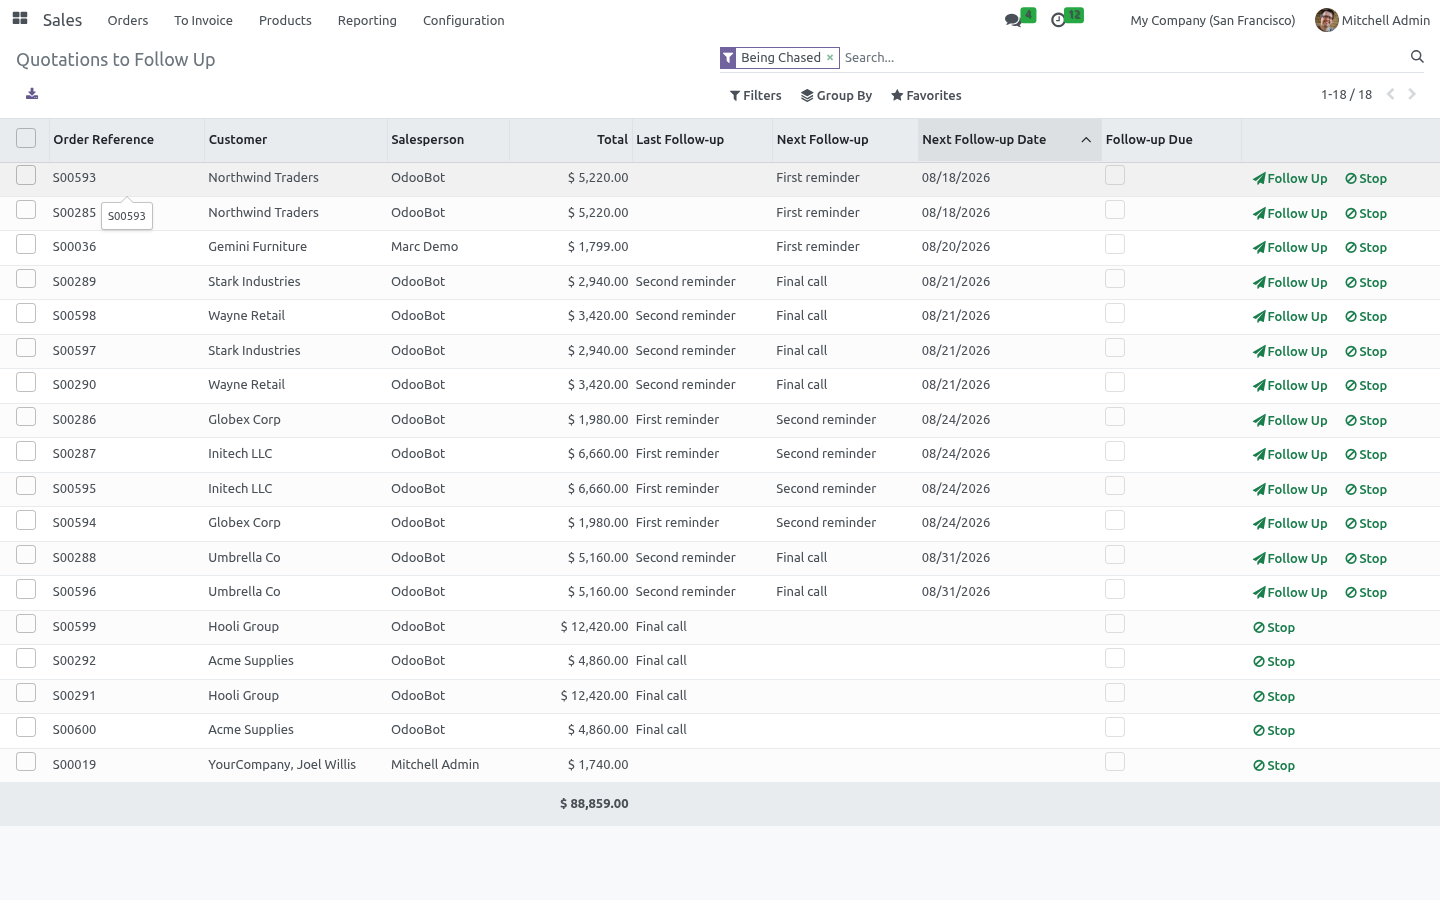Remove the Being Chased filter tag
Image resolution: width=1440 pixels, height=900 pixels.
coord(830,58)
